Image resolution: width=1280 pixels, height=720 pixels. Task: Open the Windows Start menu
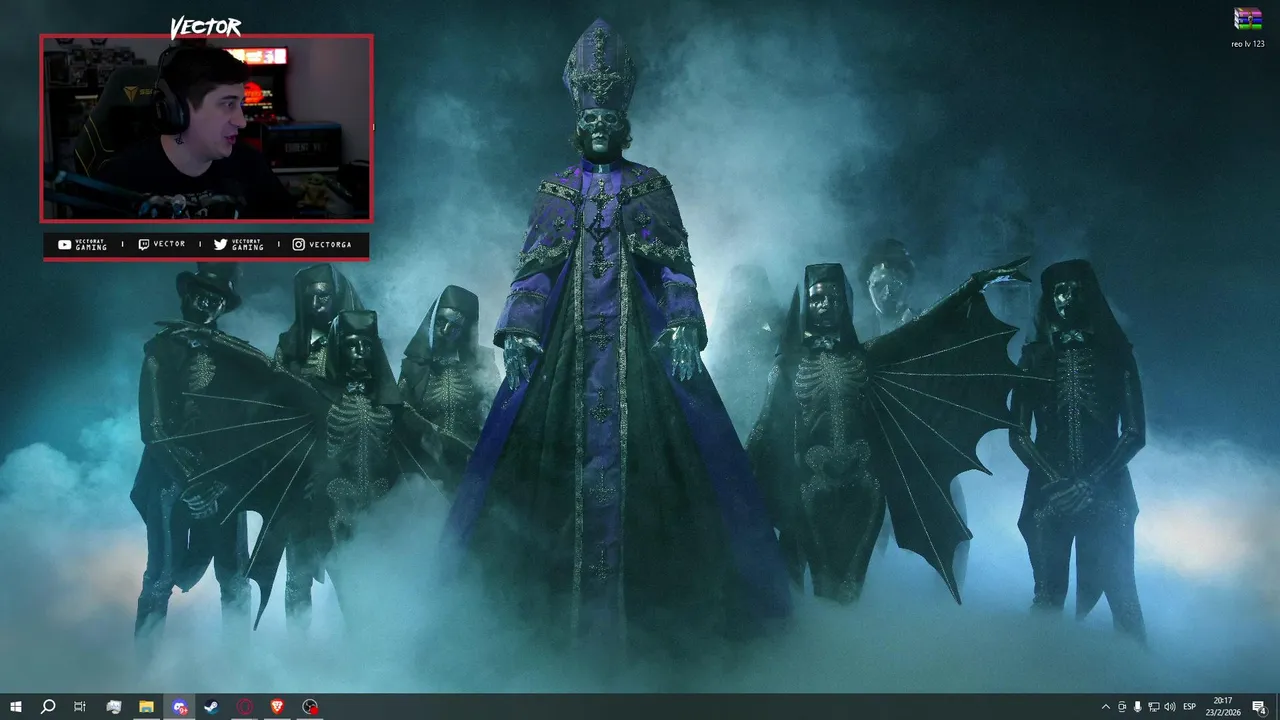[16, 707]
